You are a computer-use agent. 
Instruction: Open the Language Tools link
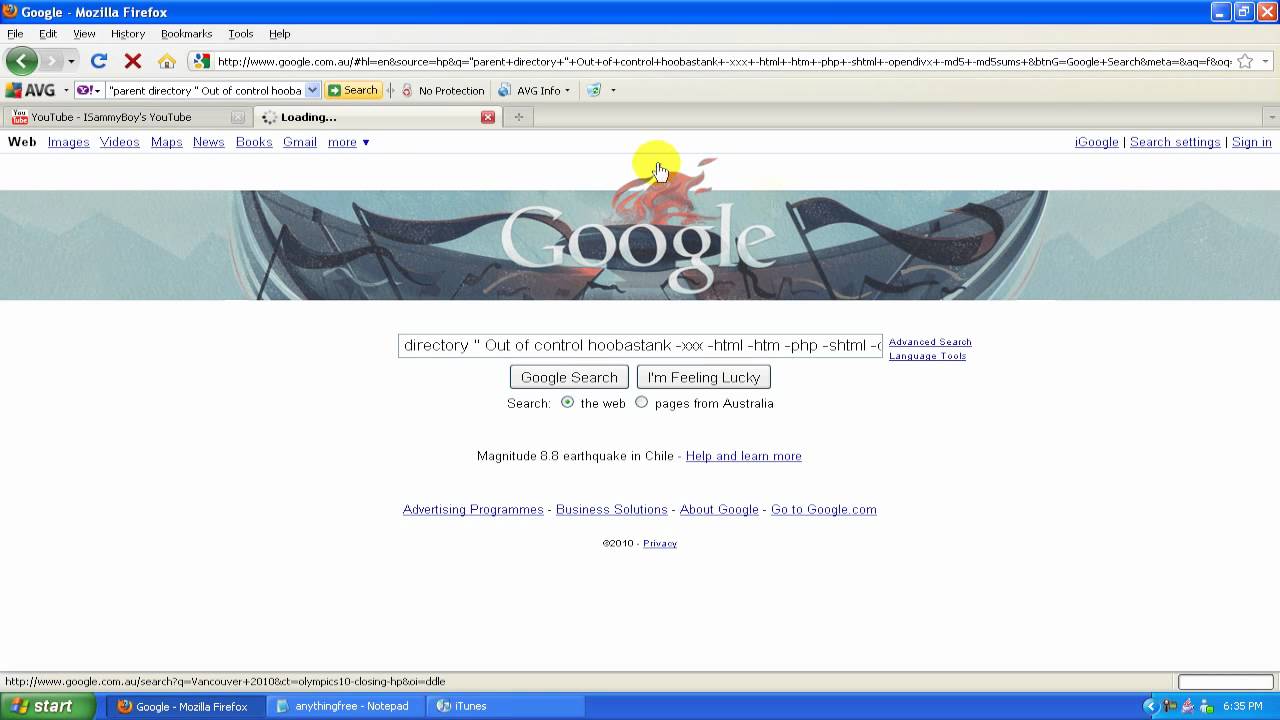[927, 356]
